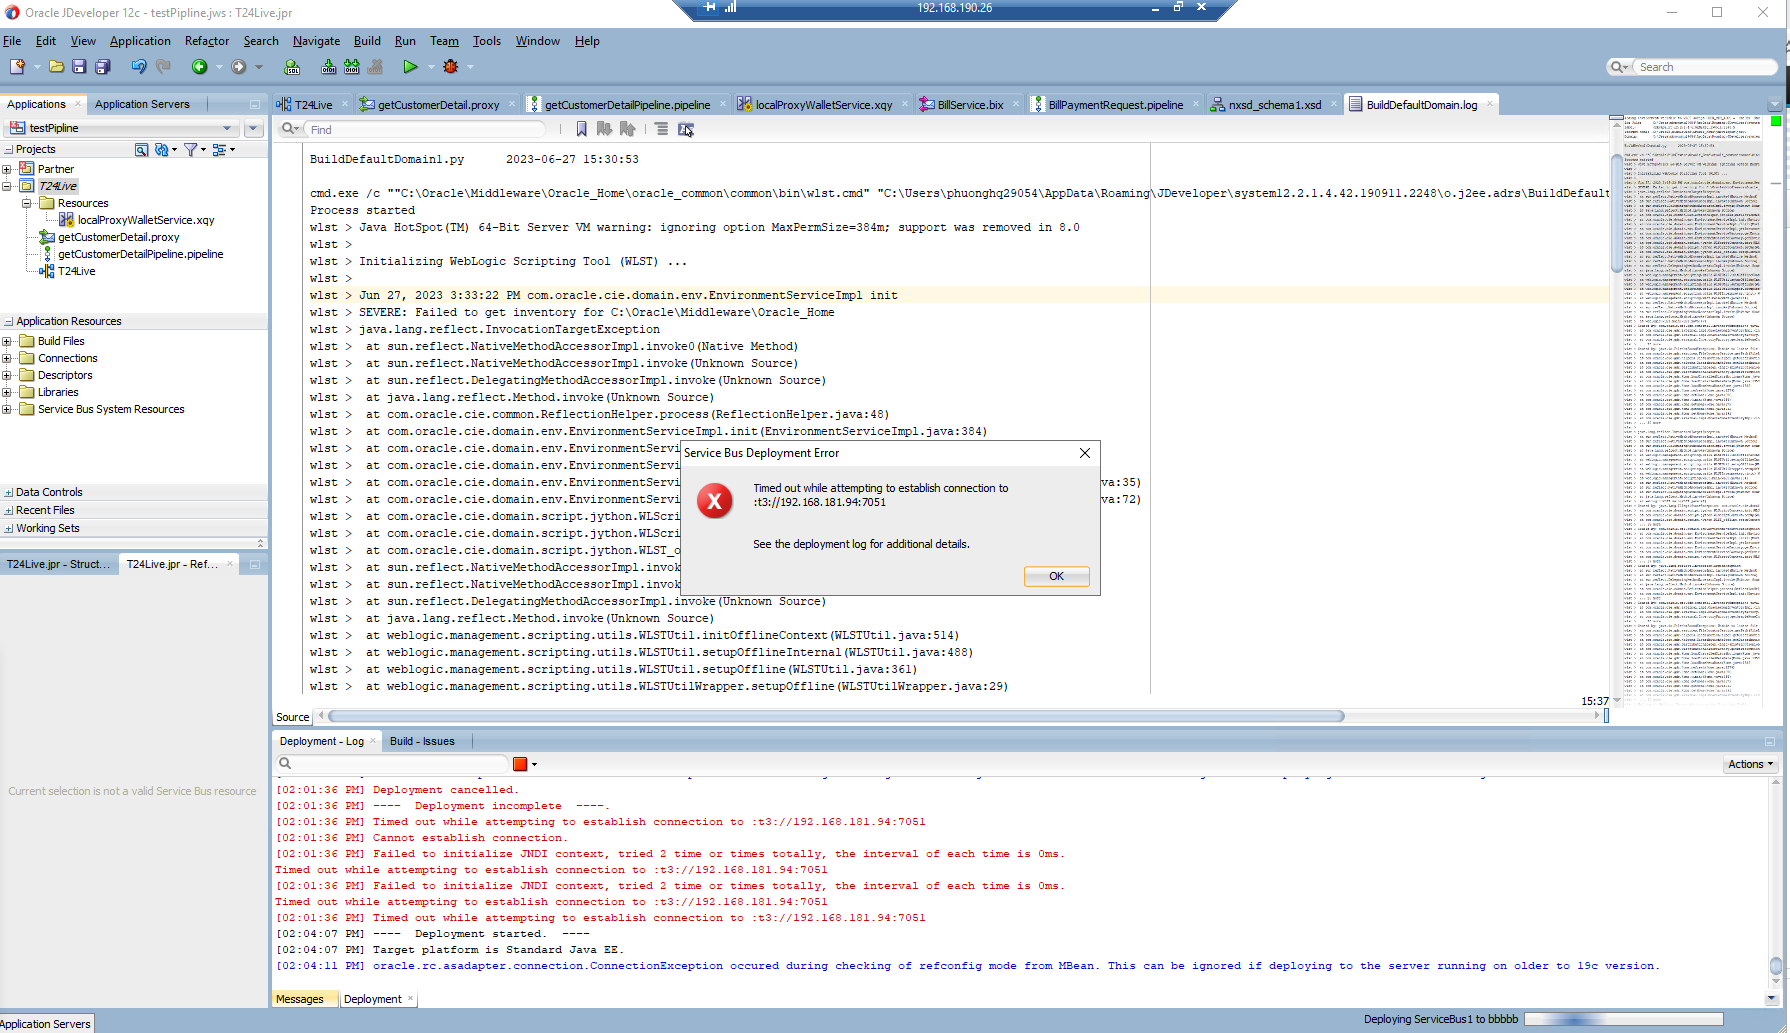Image resolution: width=1790 pixels, height=1033 pixels.
Task: Open the Team menu
Action: pos(444,41)
